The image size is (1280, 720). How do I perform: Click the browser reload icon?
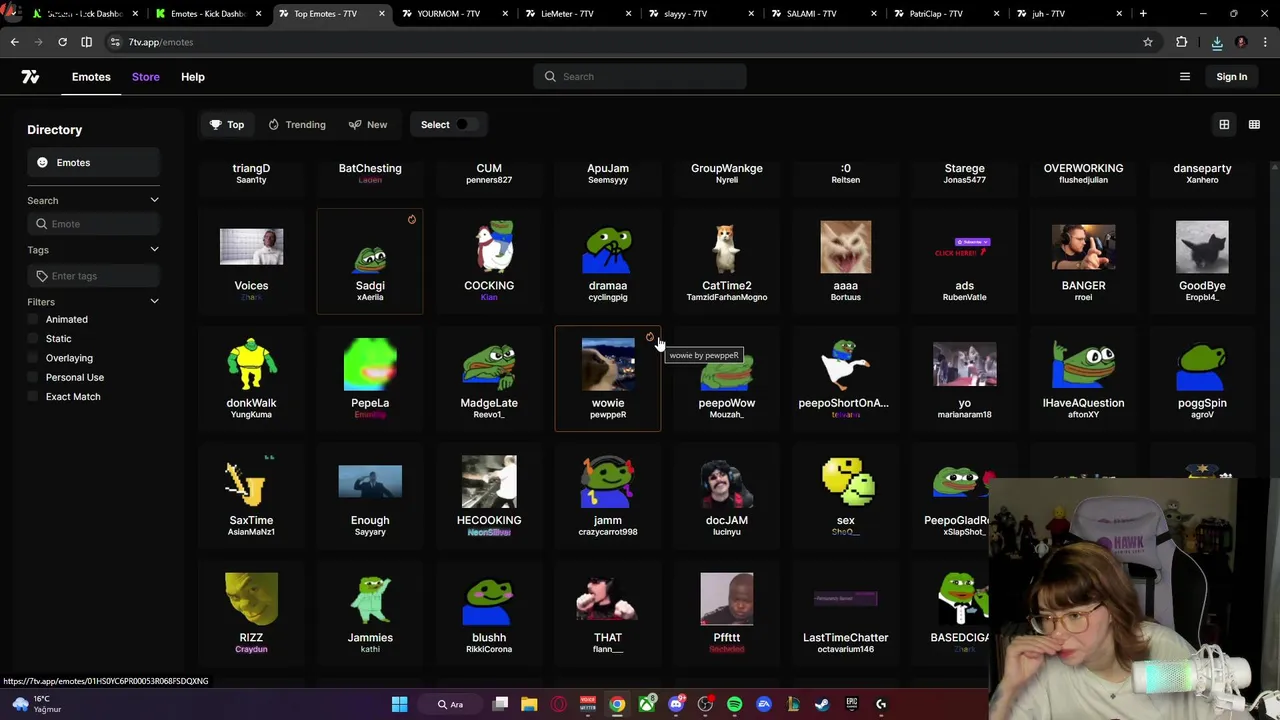tap(62, 42)
